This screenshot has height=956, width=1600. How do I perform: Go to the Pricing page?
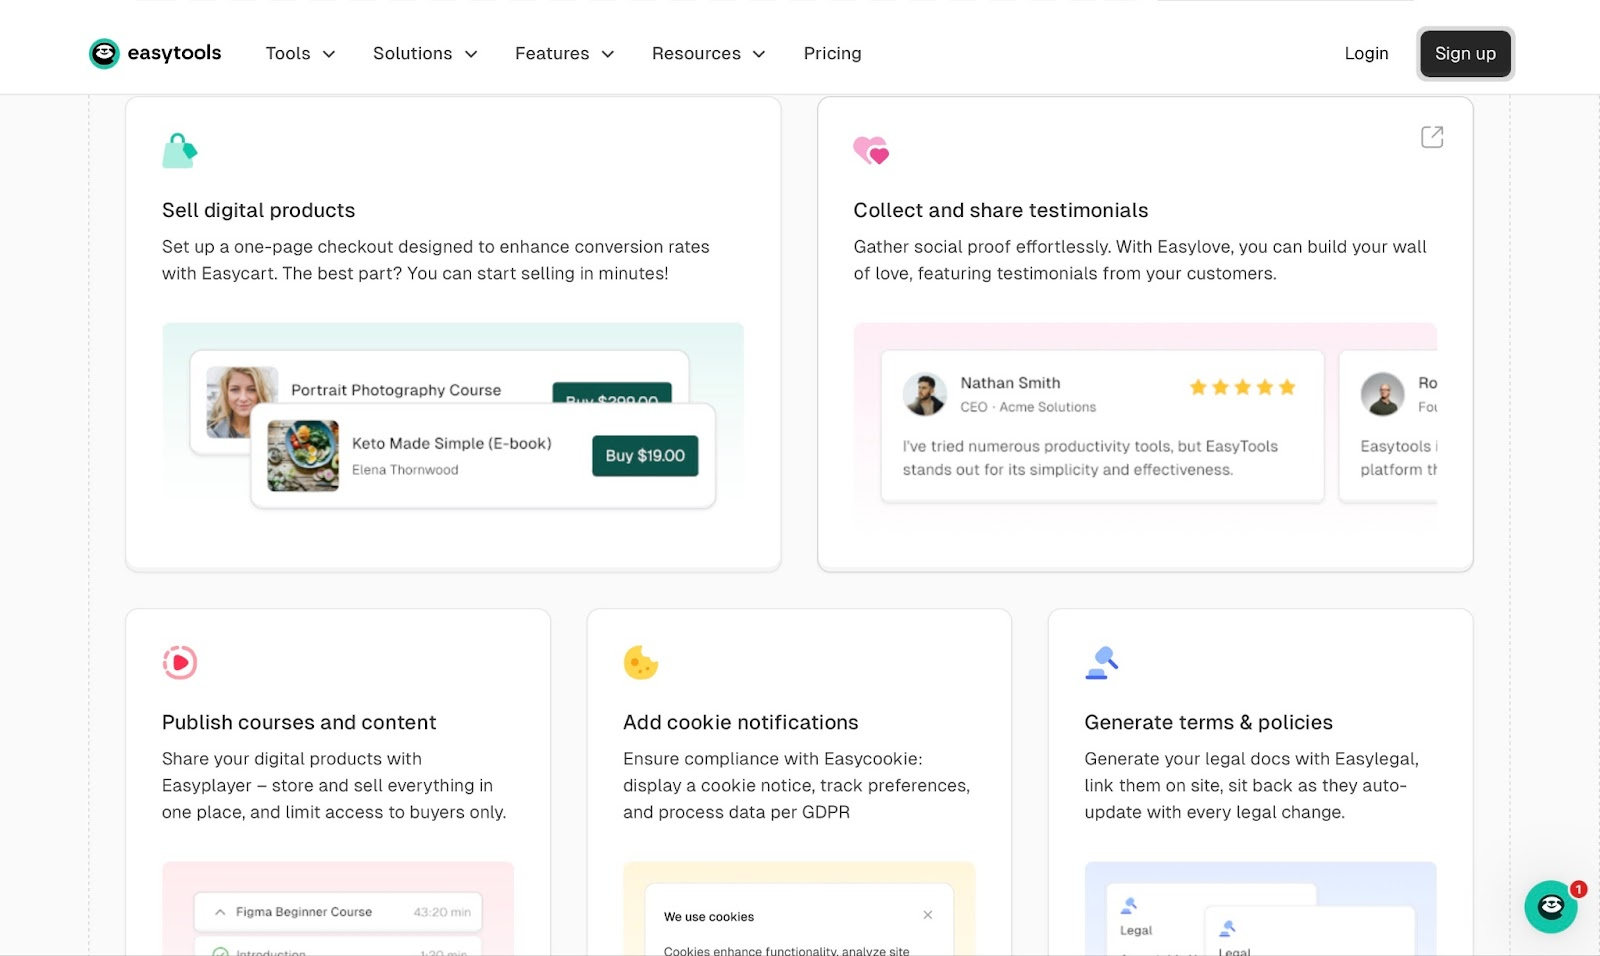pos(832,53)
